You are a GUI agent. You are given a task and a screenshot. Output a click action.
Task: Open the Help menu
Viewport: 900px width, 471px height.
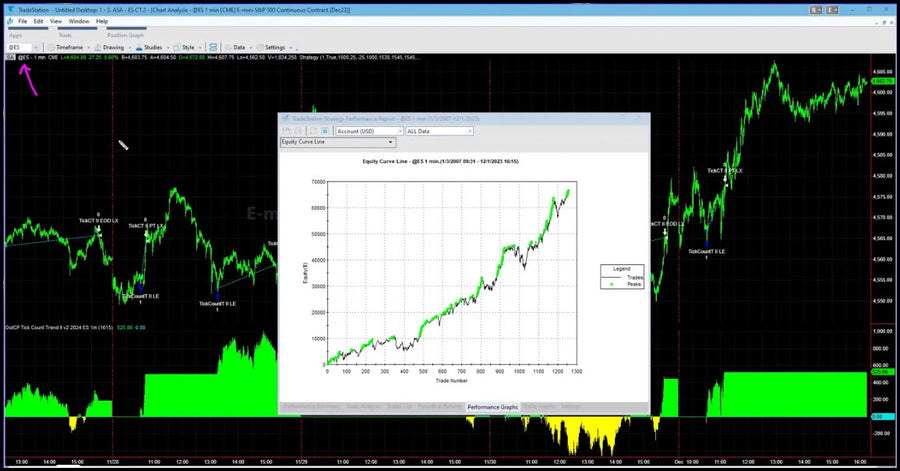coord(102,21)
